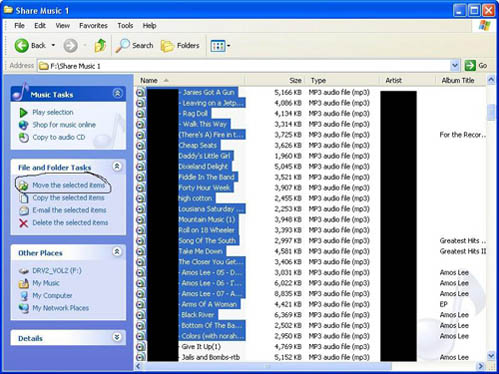Click the horizontal scrollbar left arrow
Image resolution: width=499 pixels, height=374 pixels.
pyautogui.click(x=139, y=366)
